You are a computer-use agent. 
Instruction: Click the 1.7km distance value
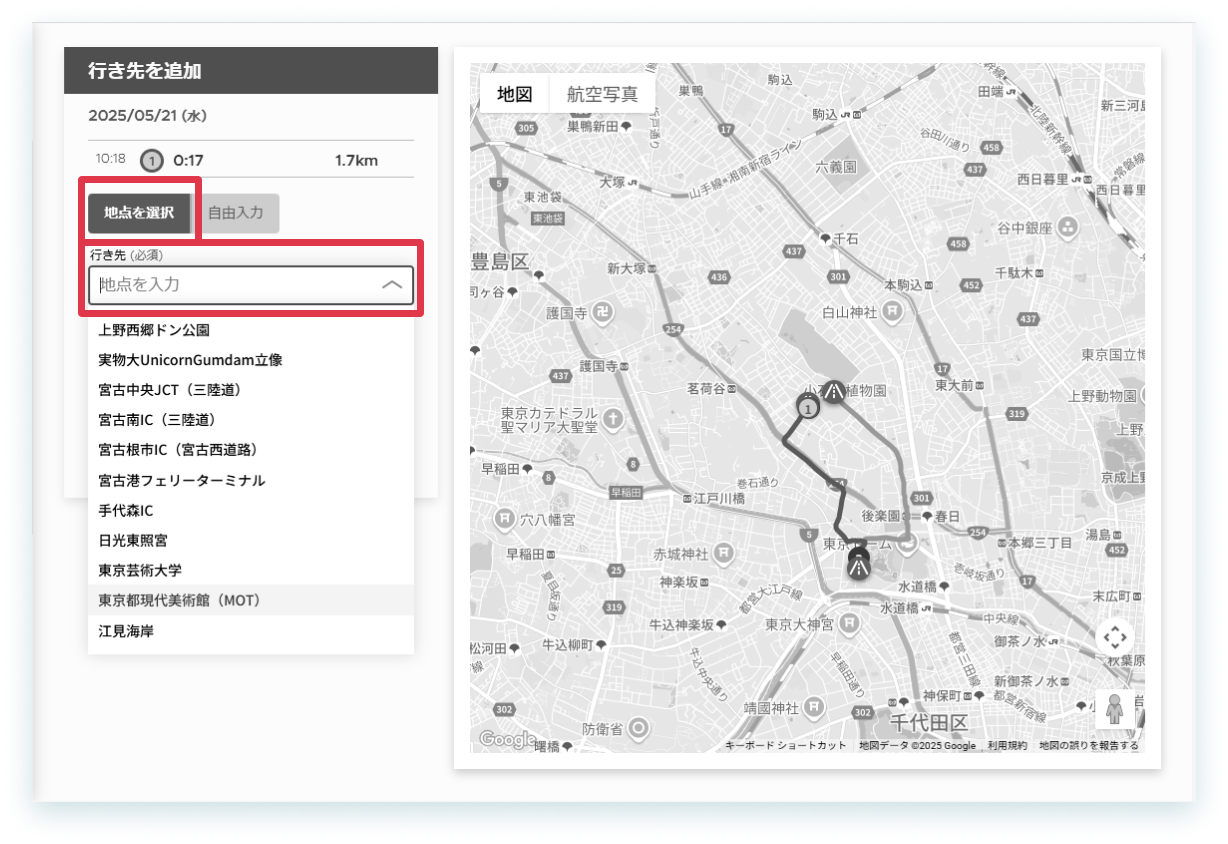pyautogui.click(x=357, y=160)
